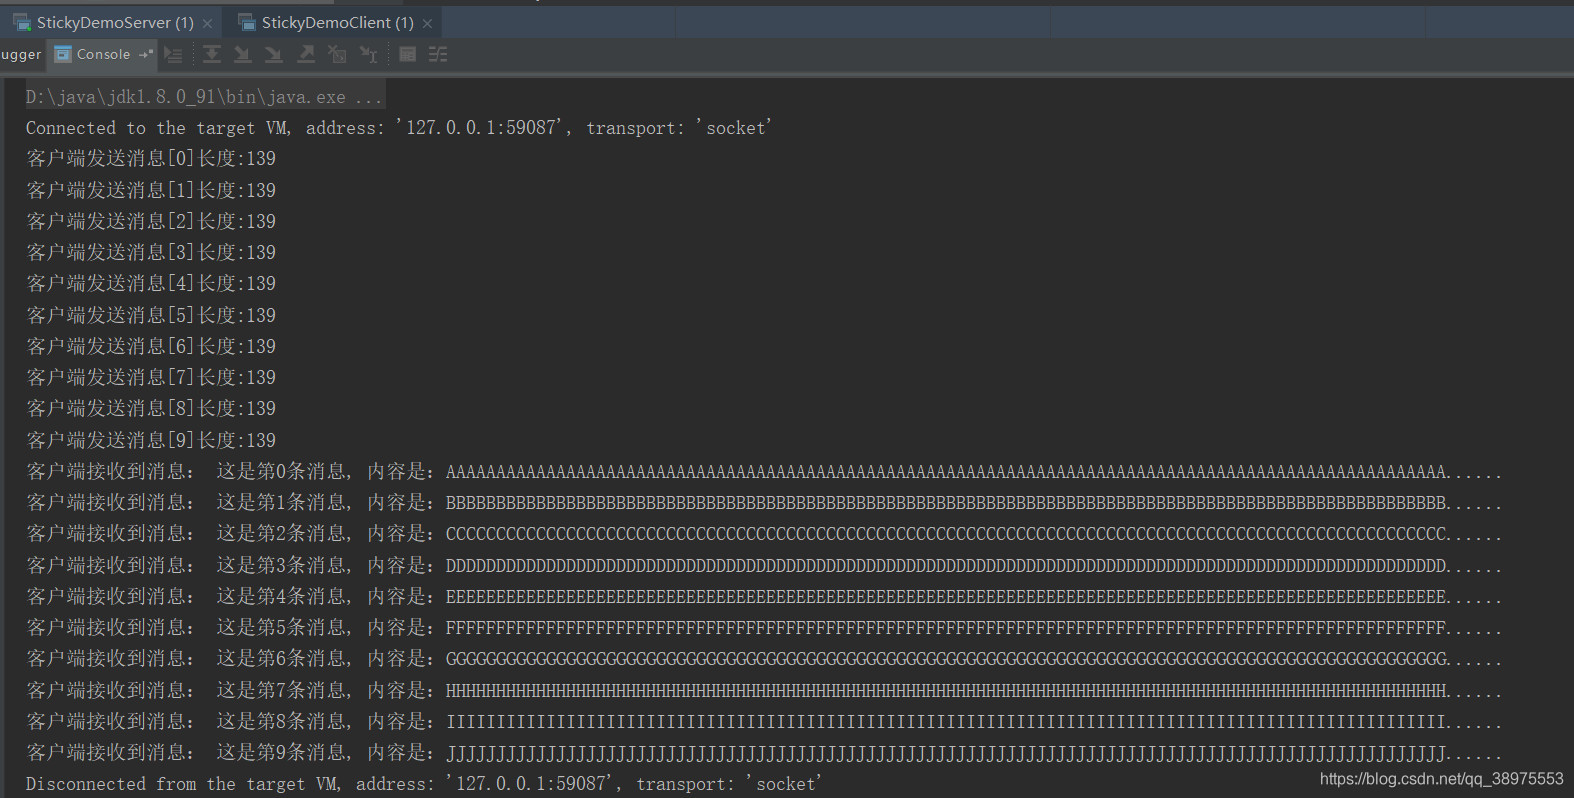Click the 'Disconnected from the target VM' line
Viewport: 1574px width, 798px height.
pos(424,784)
